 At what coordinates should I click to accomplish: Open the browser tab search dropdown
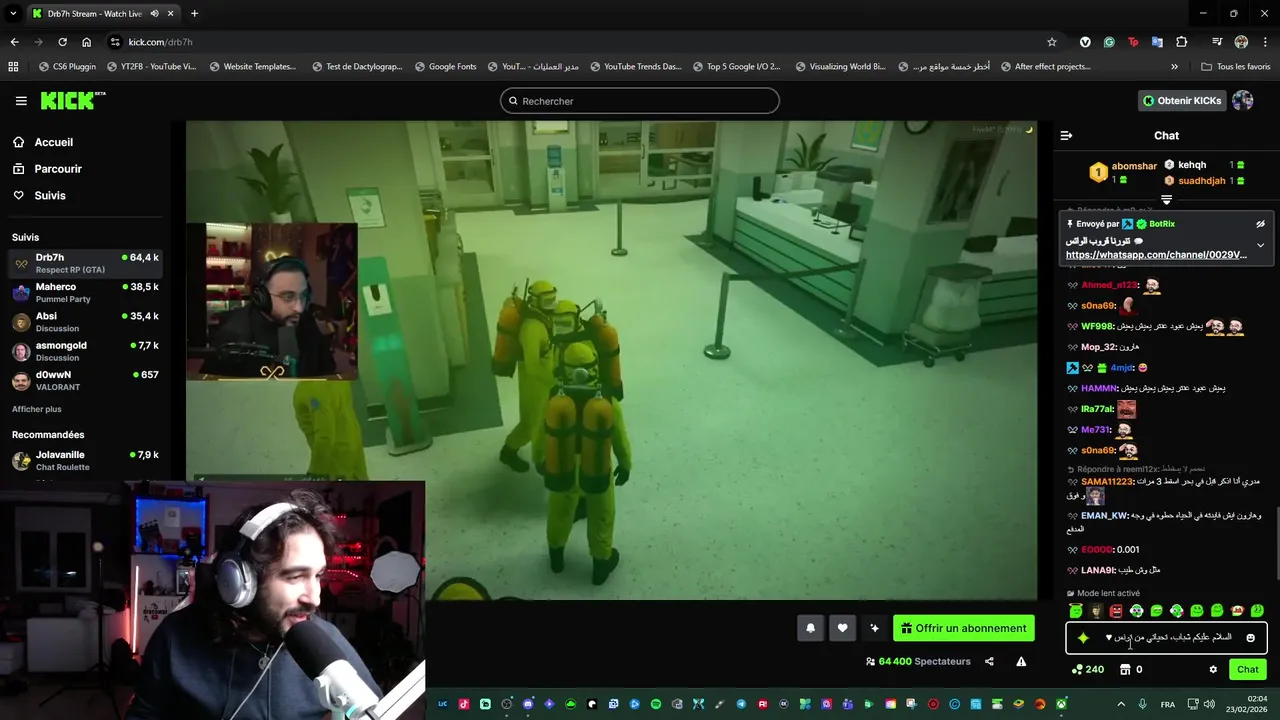[13, 14]
